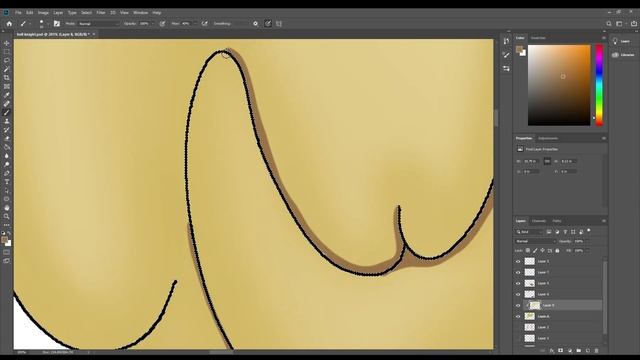Select the Brush tool in toolbox
640x360 pixels.
point(7,113)
